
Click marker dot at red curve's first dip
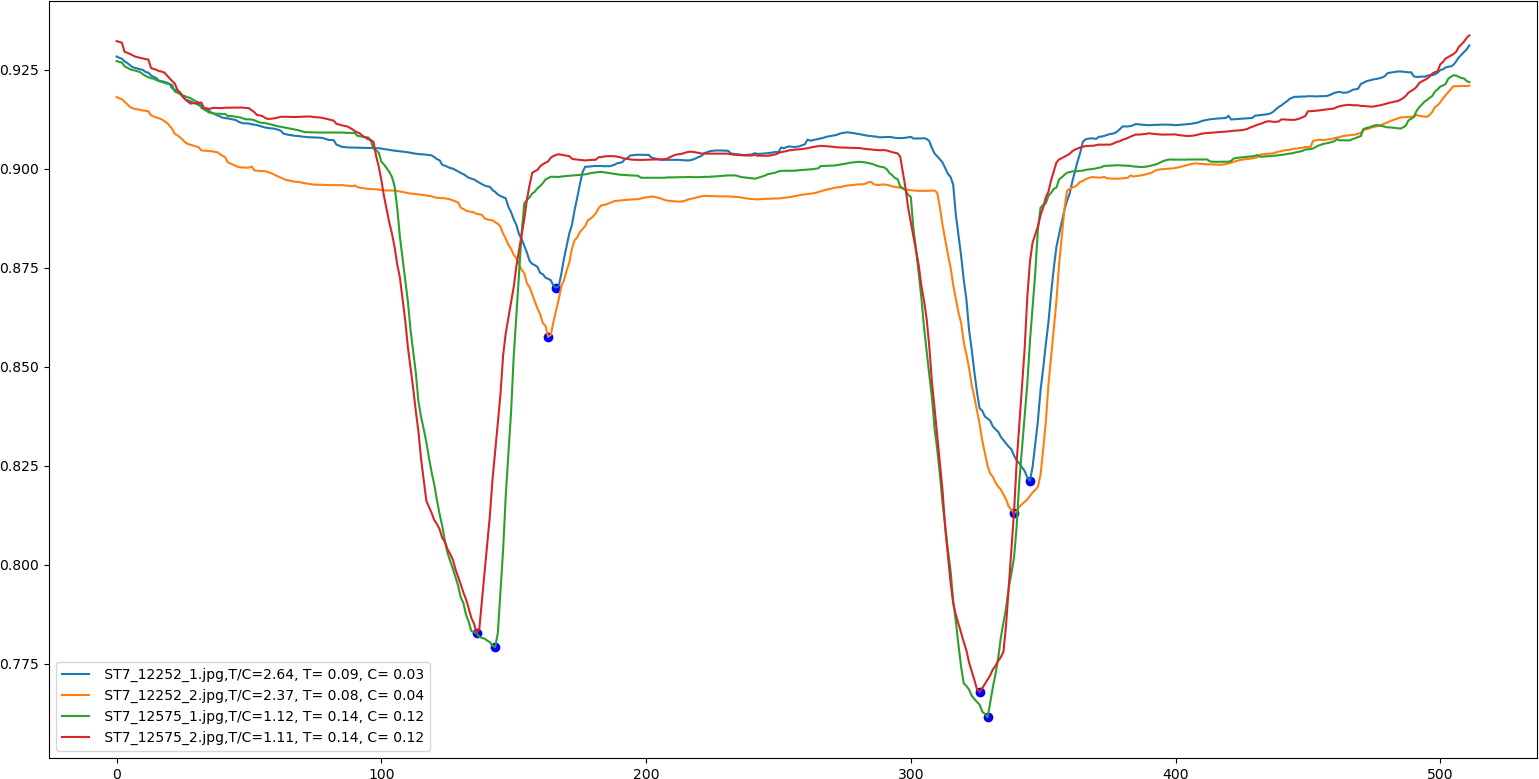click(x=477, y=633)
